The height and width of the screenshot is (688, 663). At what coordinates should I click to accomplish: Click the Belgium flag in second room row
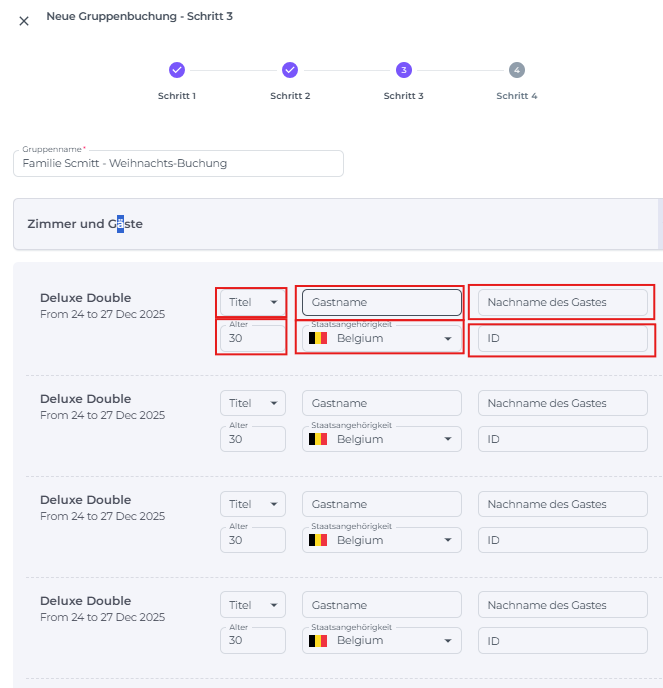[317, 439]
